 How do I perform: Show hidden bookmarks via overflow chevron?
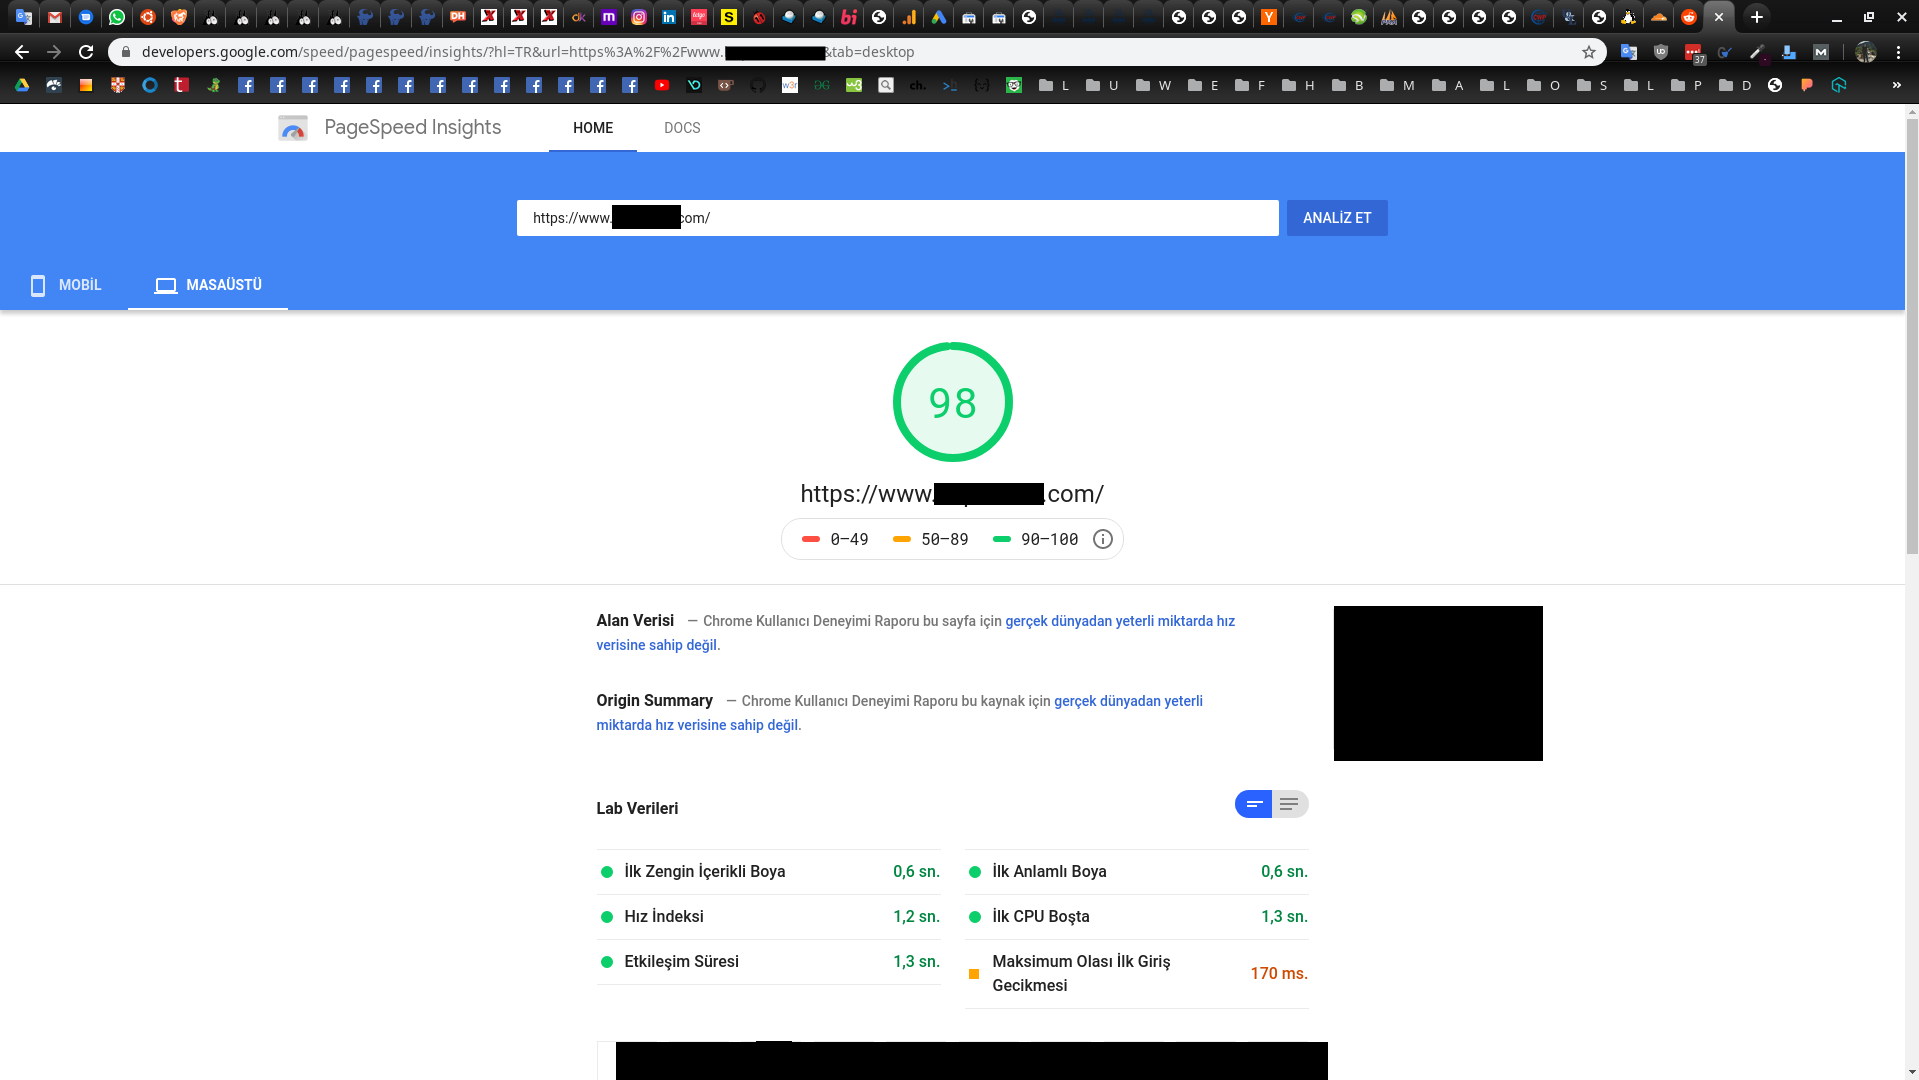click(x=1896, y=86)
